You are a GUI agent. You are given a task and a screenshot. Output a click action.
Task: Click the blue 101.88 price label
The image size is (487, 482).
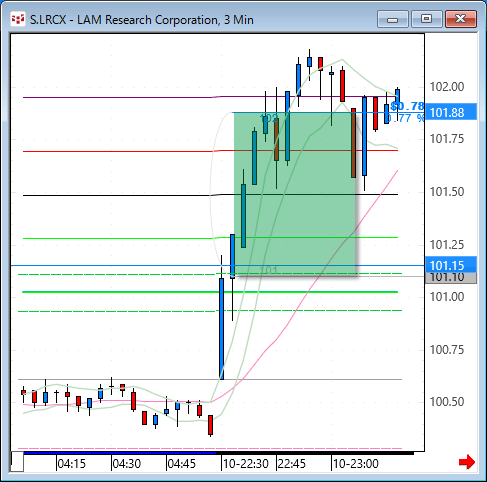coord(451,112)
